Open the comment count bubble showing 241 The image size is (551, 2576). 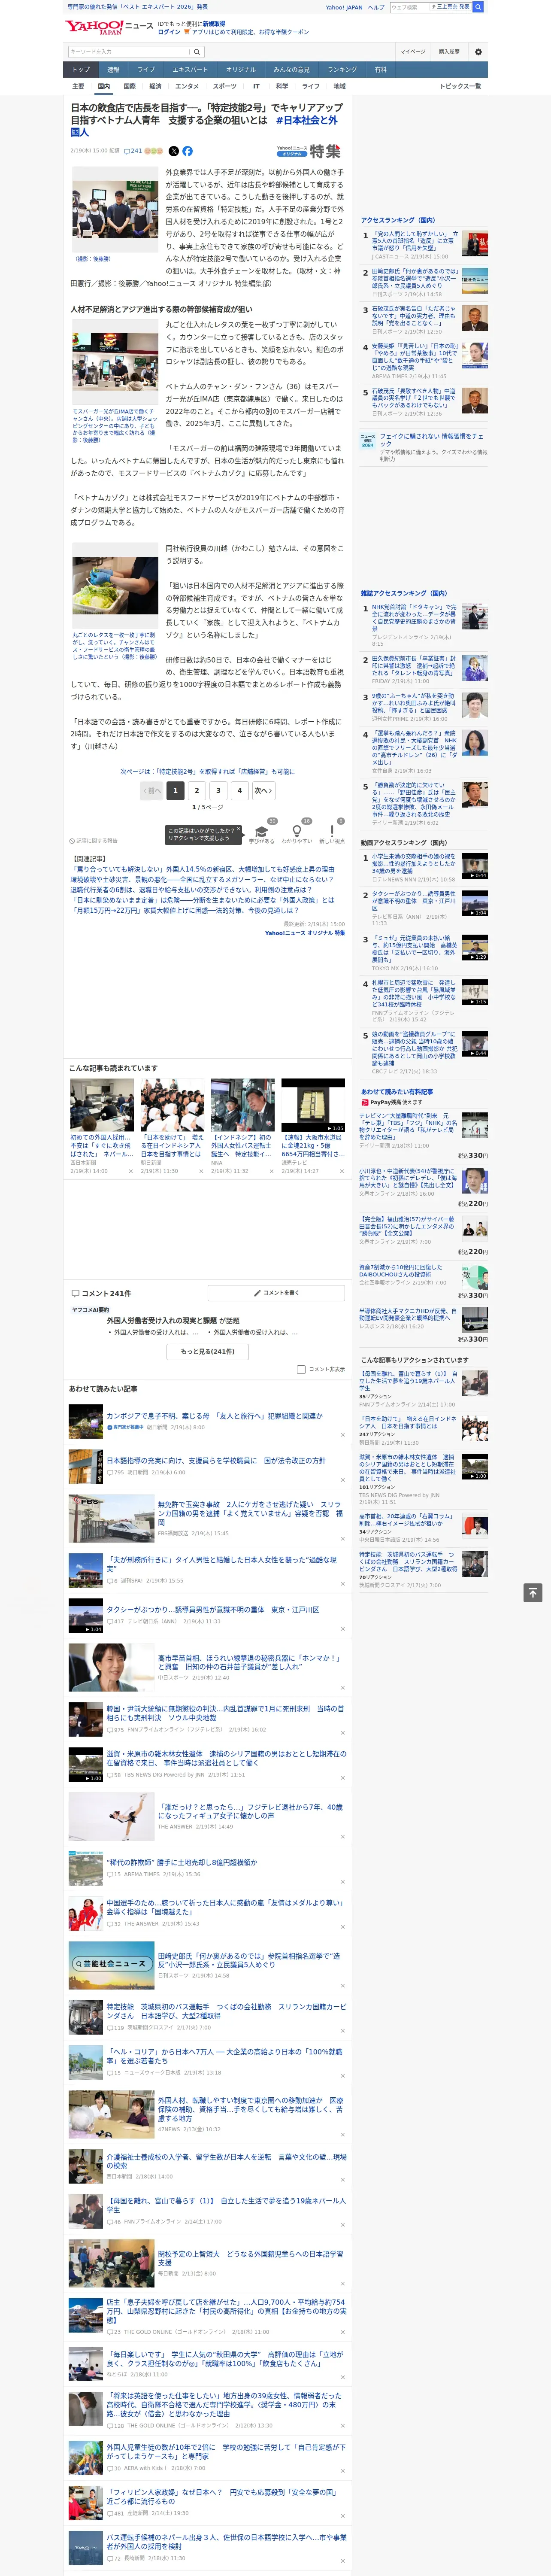[132, 151]
